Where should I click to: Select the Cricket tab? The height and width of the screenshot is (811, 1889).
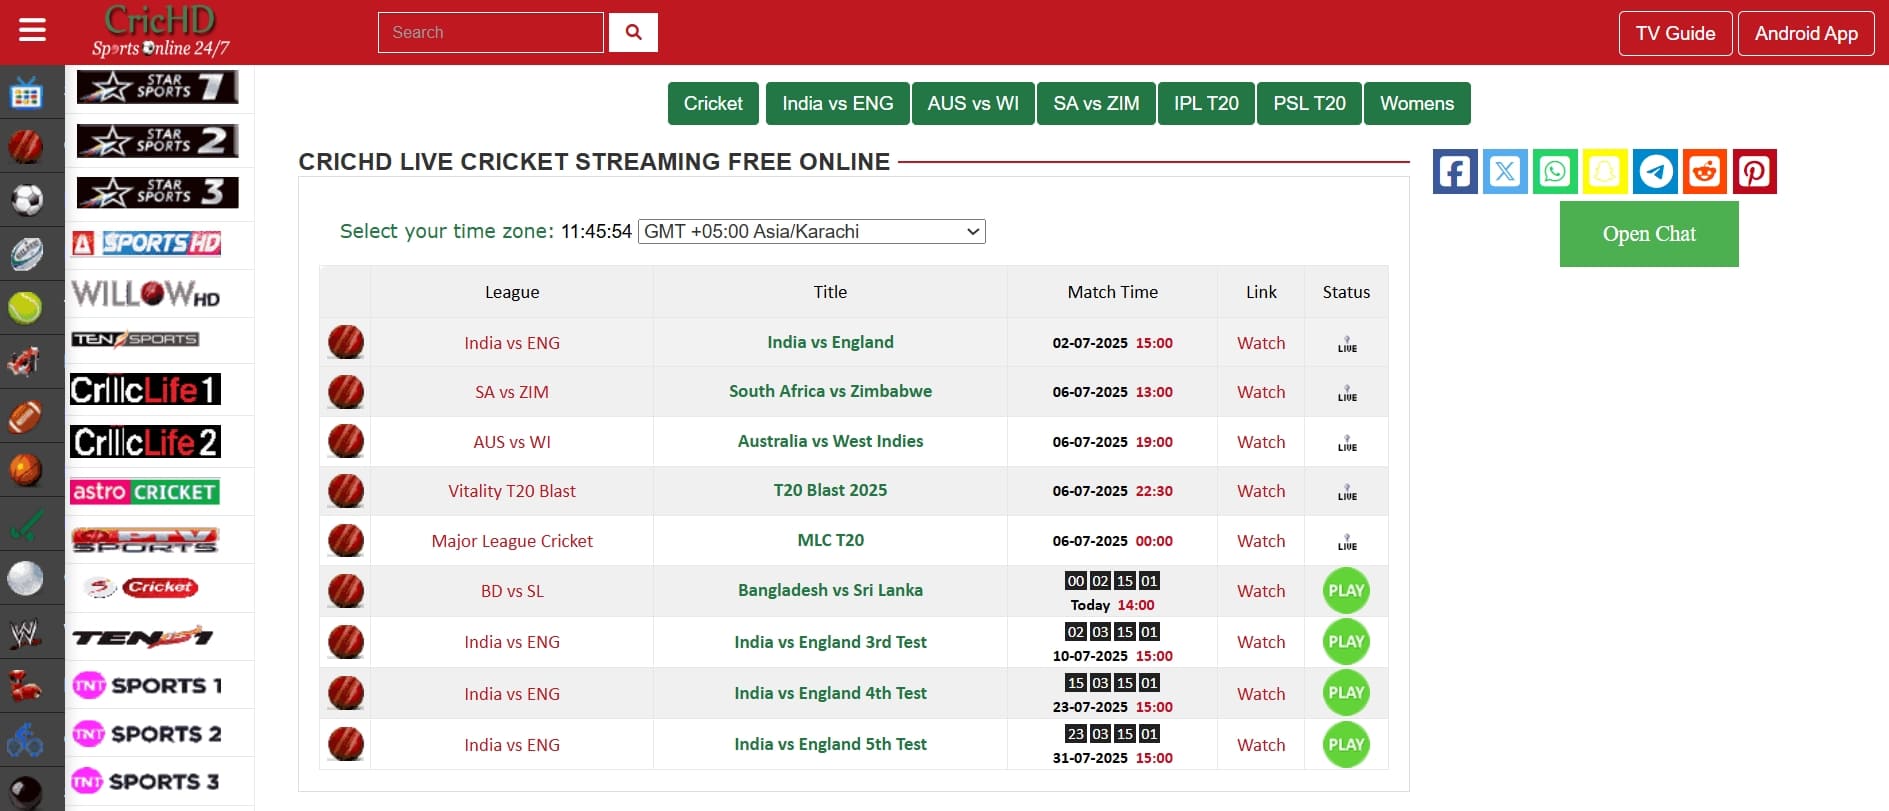coord(713,103)
